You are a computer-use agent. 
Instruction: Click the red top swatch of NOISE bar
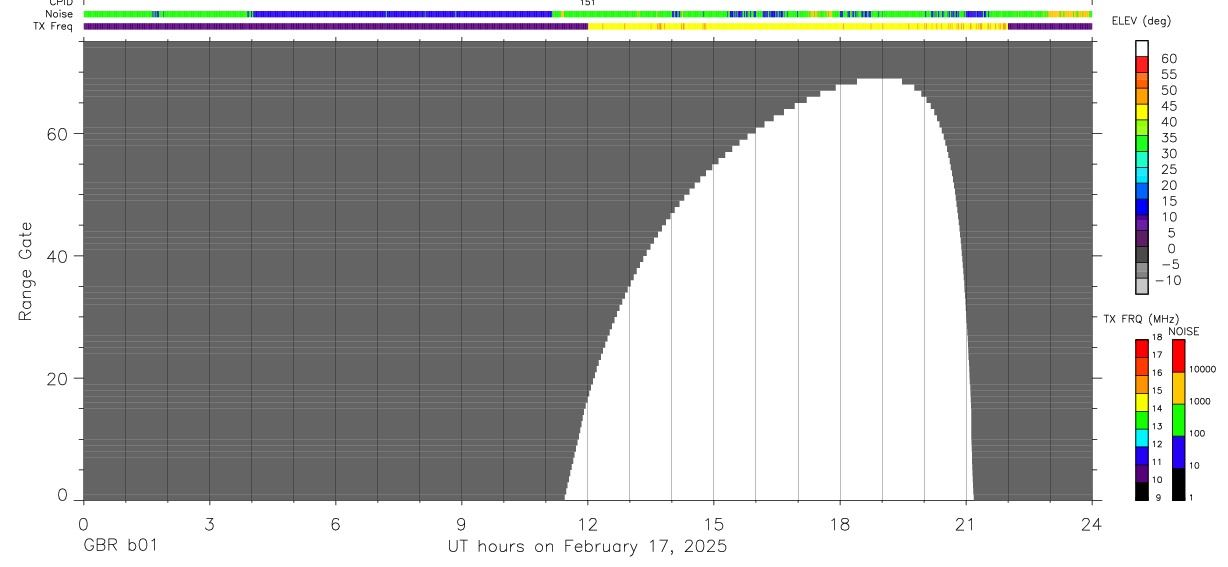(1178, 356)
